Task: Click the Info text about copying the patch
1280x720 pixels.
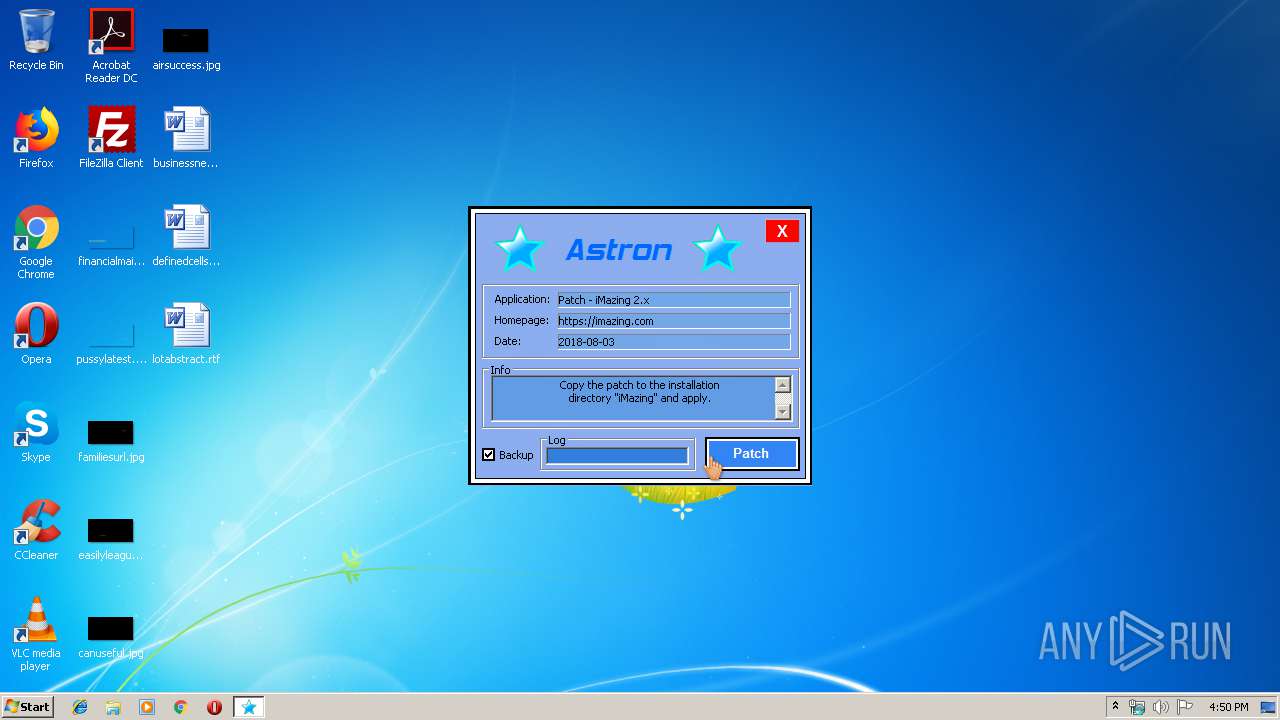Action: 639,391
